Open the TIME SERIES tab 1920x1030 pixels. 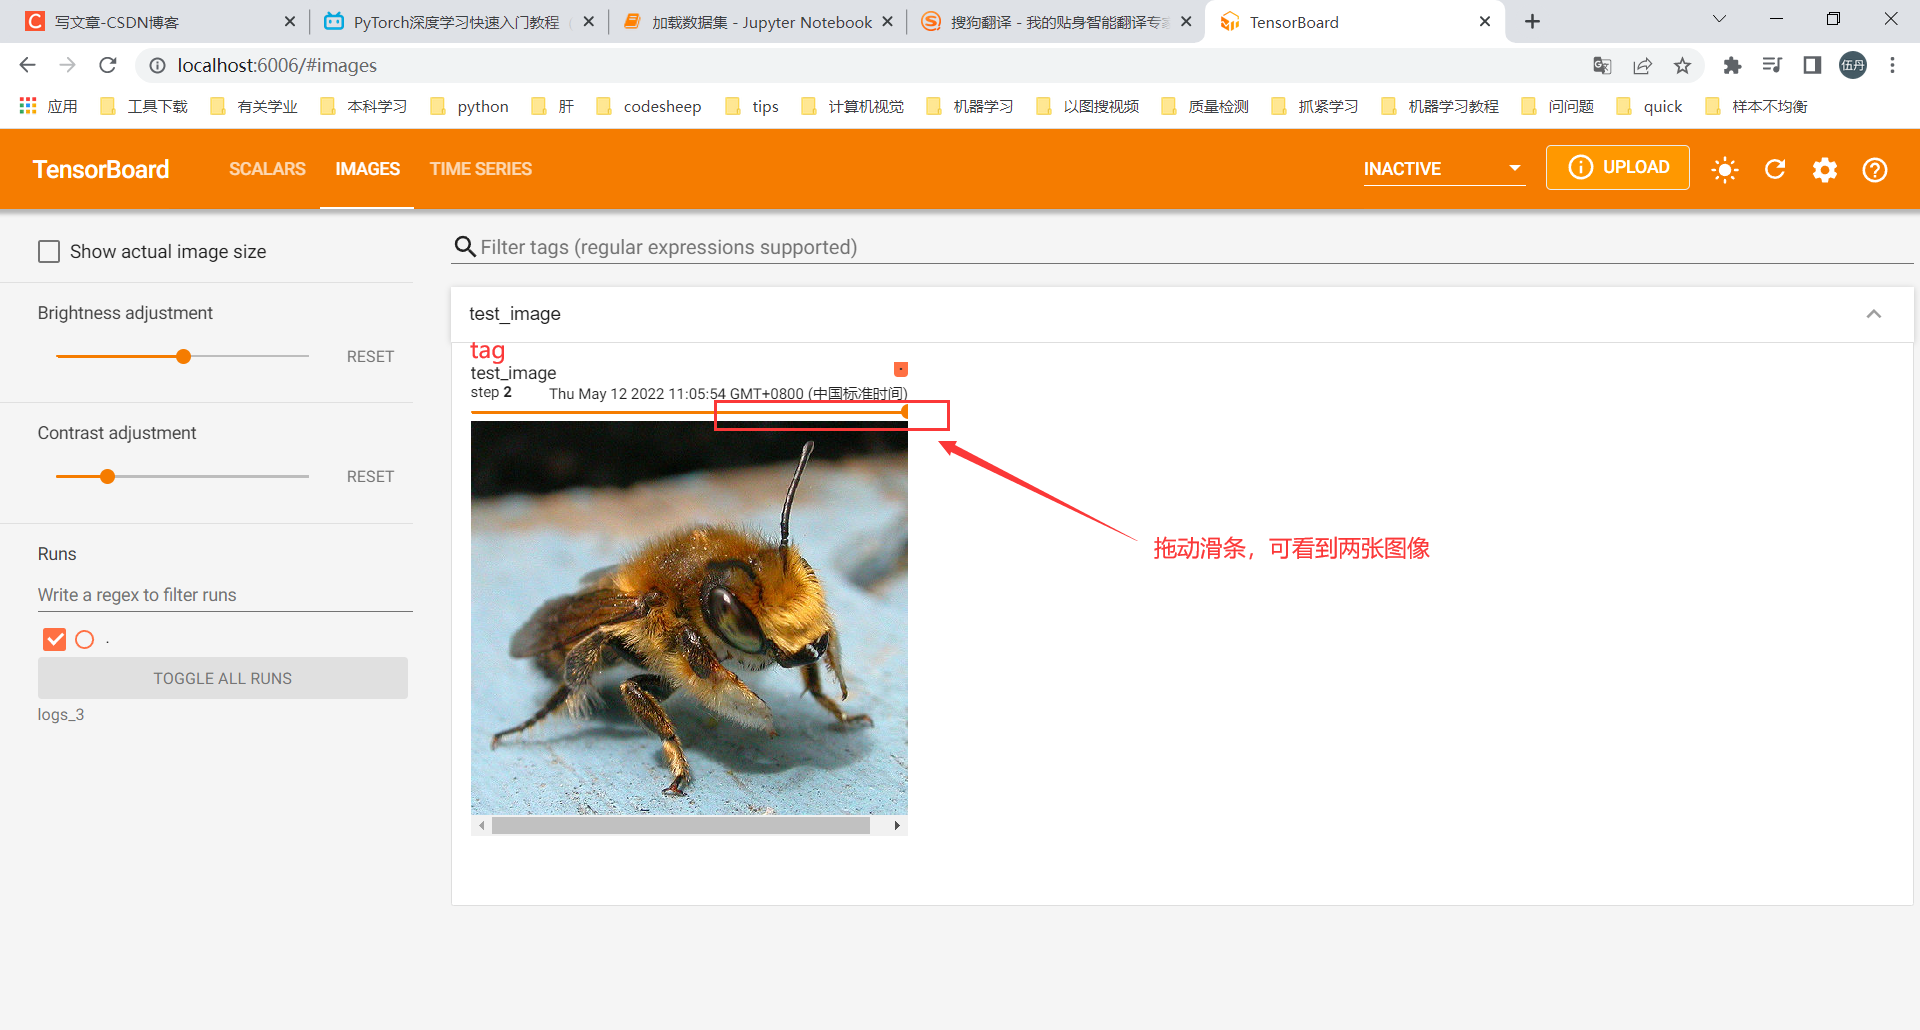481,169
